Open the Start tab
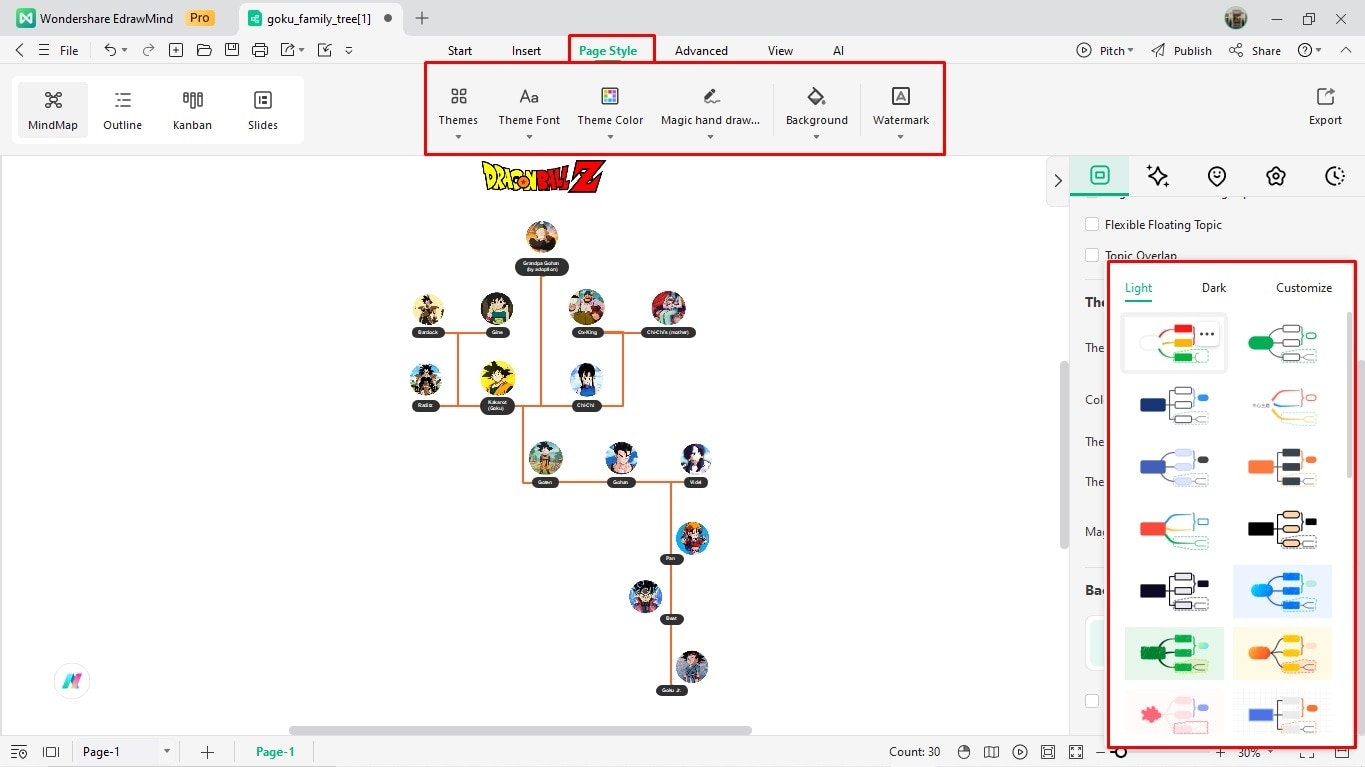The image size is (1365, 767). click(x=460, y=51)
